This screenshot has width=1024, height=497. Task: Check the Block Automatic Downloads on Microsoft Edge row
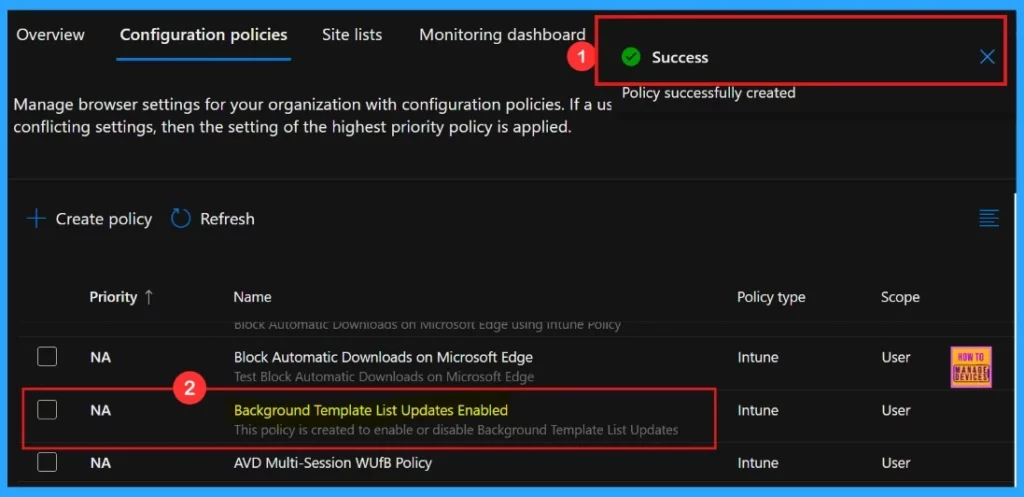pos(47,357)
